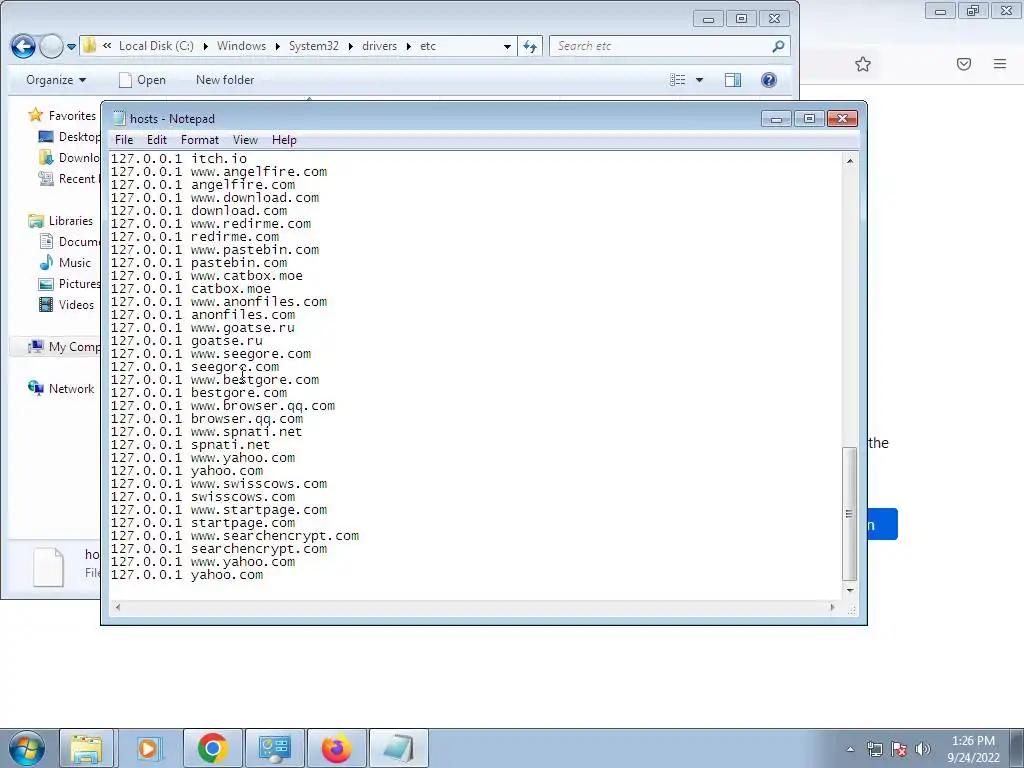Expand the arrow after Windows breadcrumb
This screenshot has width=1024, height=768.
click(278, 46)
